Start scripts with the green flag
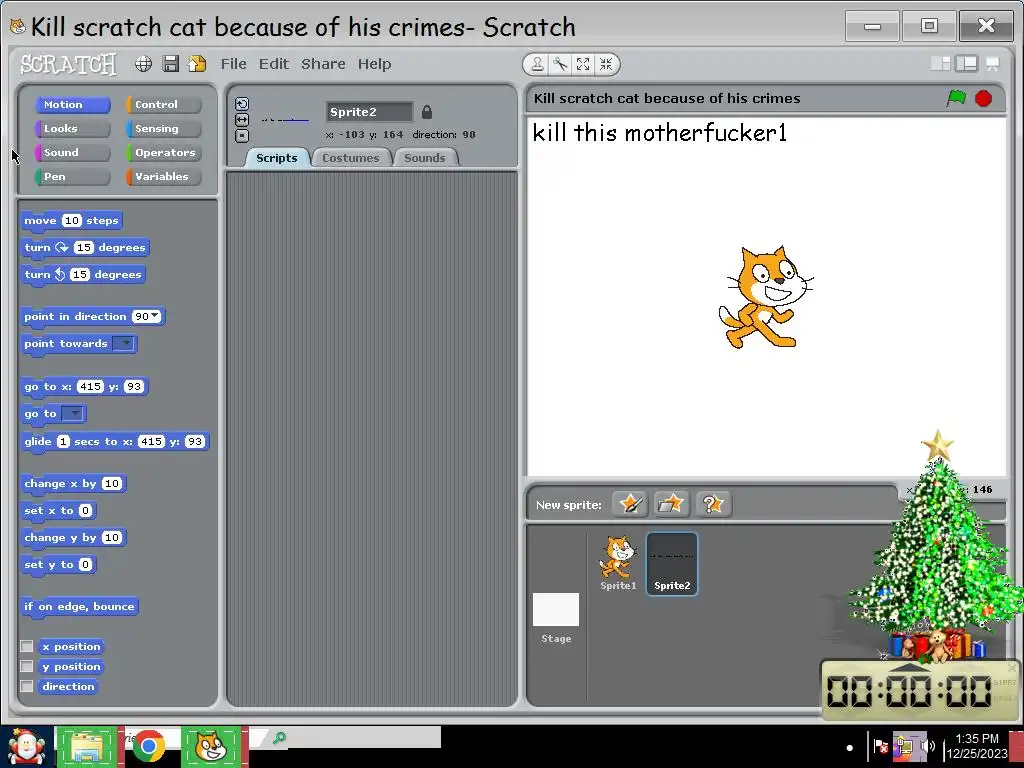The image size is (1024, 768). click(957, 98)
